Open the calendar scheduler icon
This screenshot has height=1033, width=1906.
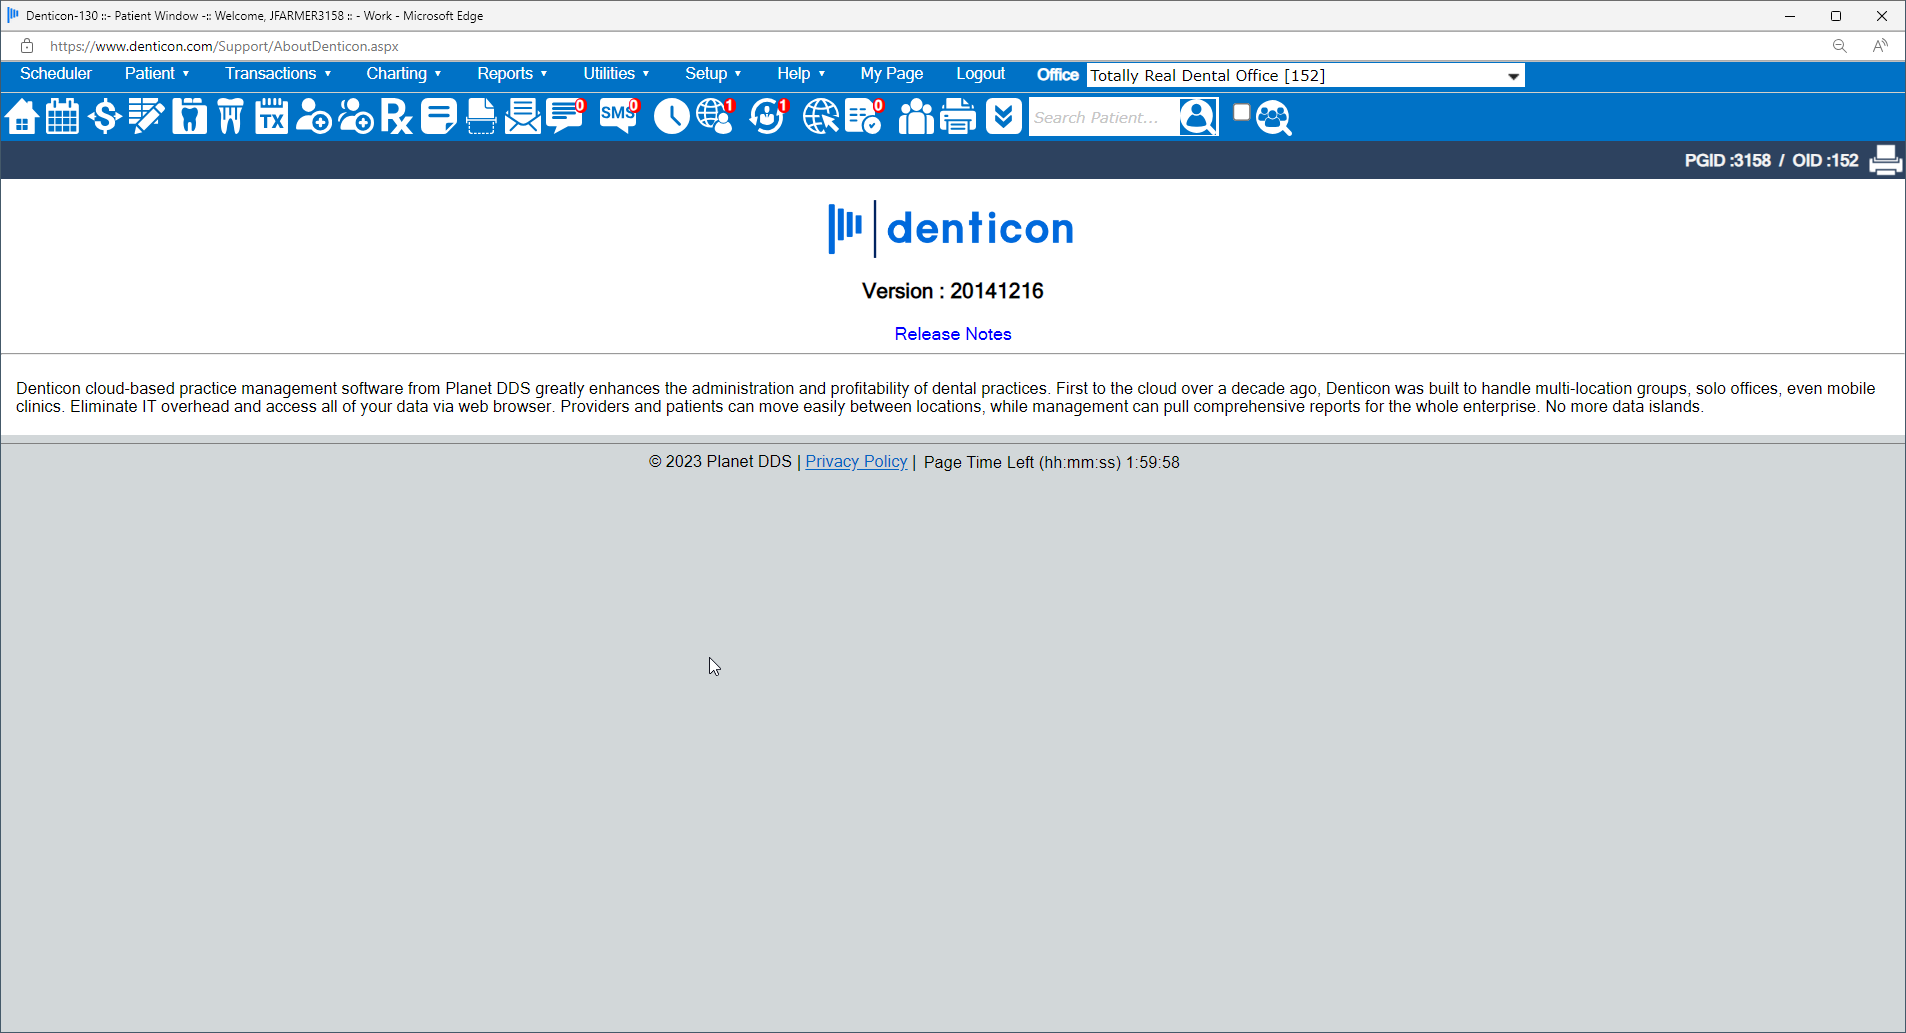tap(63, 117)
